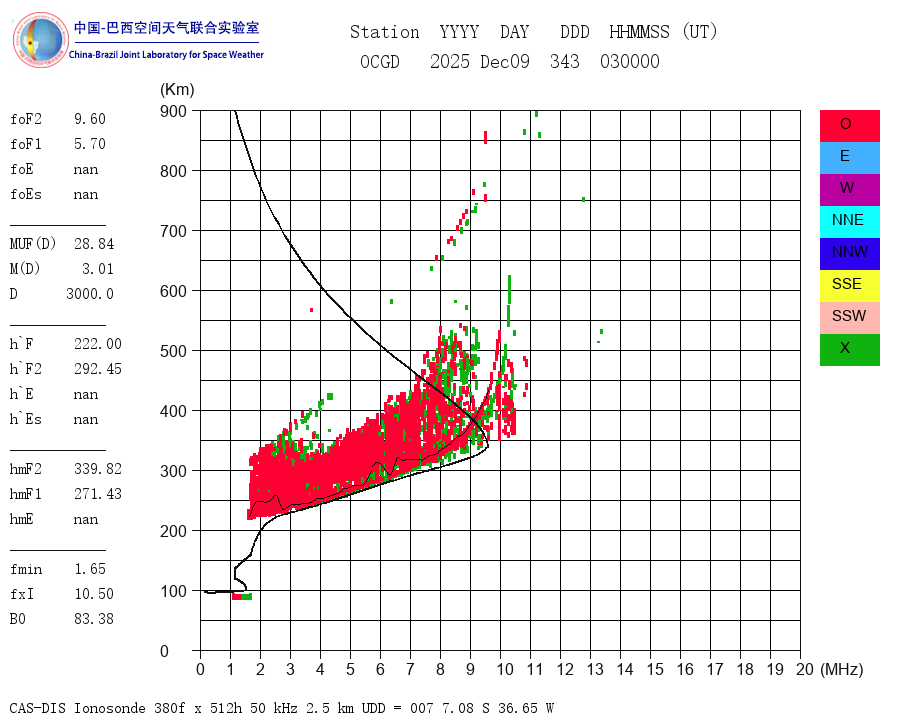Click the date value Dec09

click(505, 61)
